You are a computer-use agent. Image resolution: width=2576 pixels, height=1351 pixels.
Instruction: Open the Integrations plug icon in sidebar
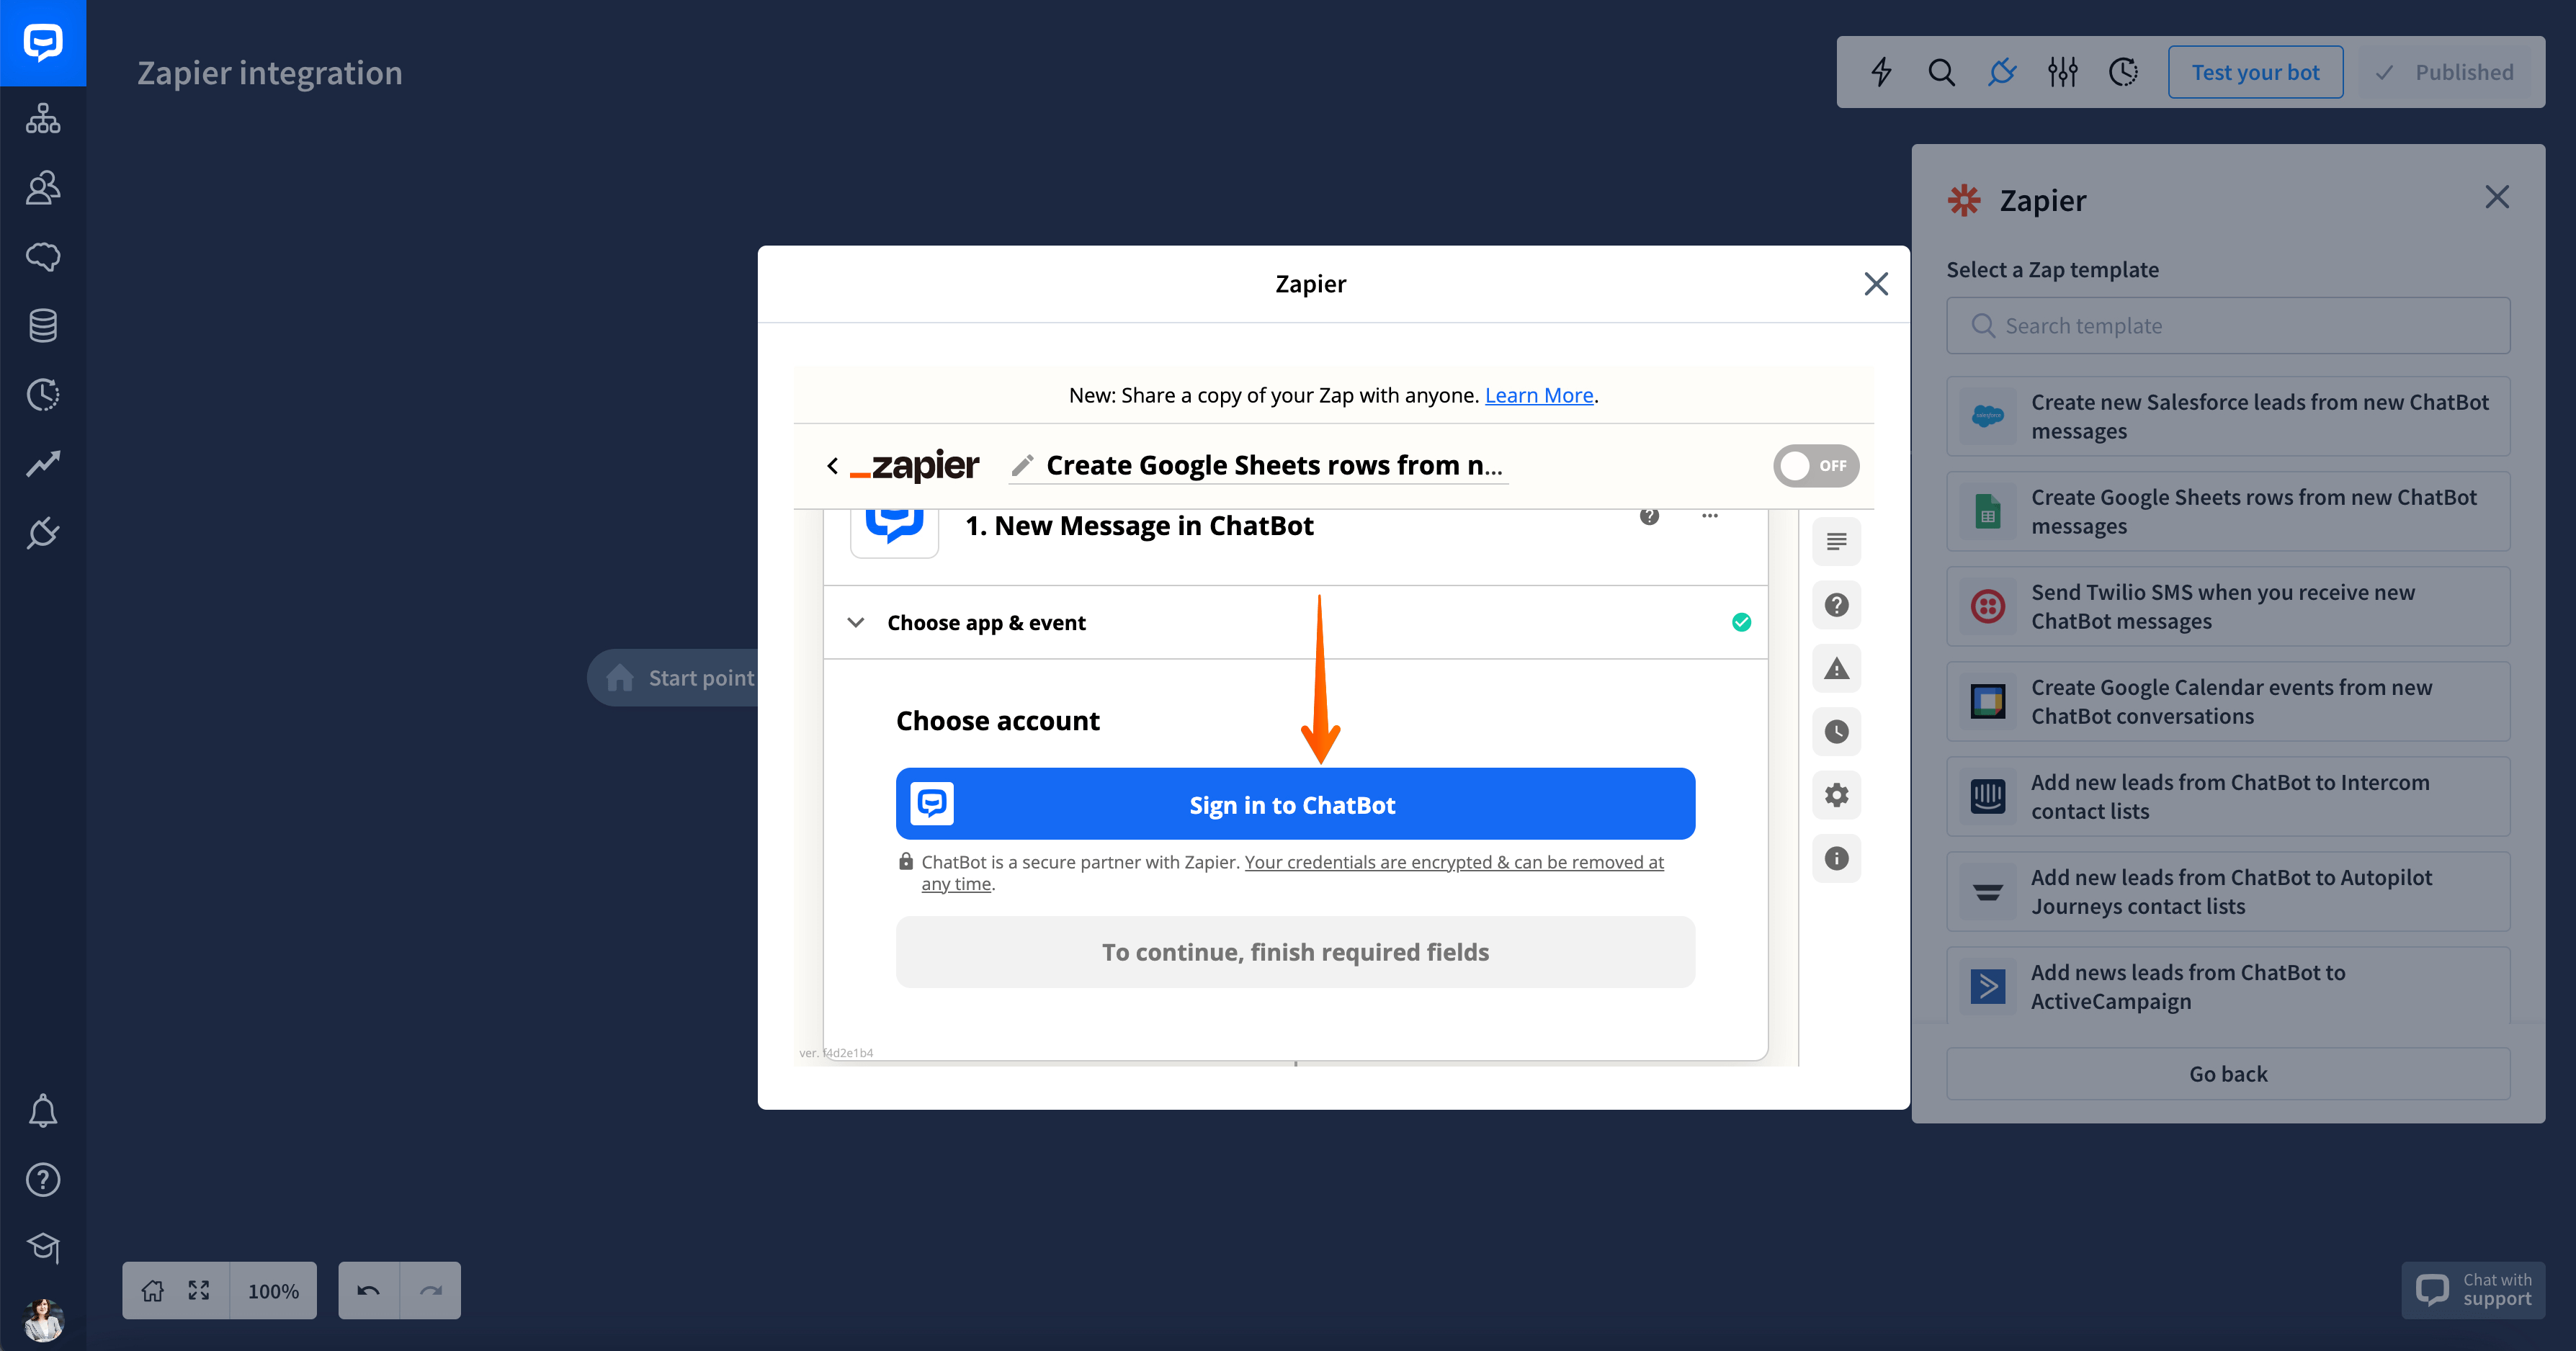pyautogui.click(x=43, y=533)
